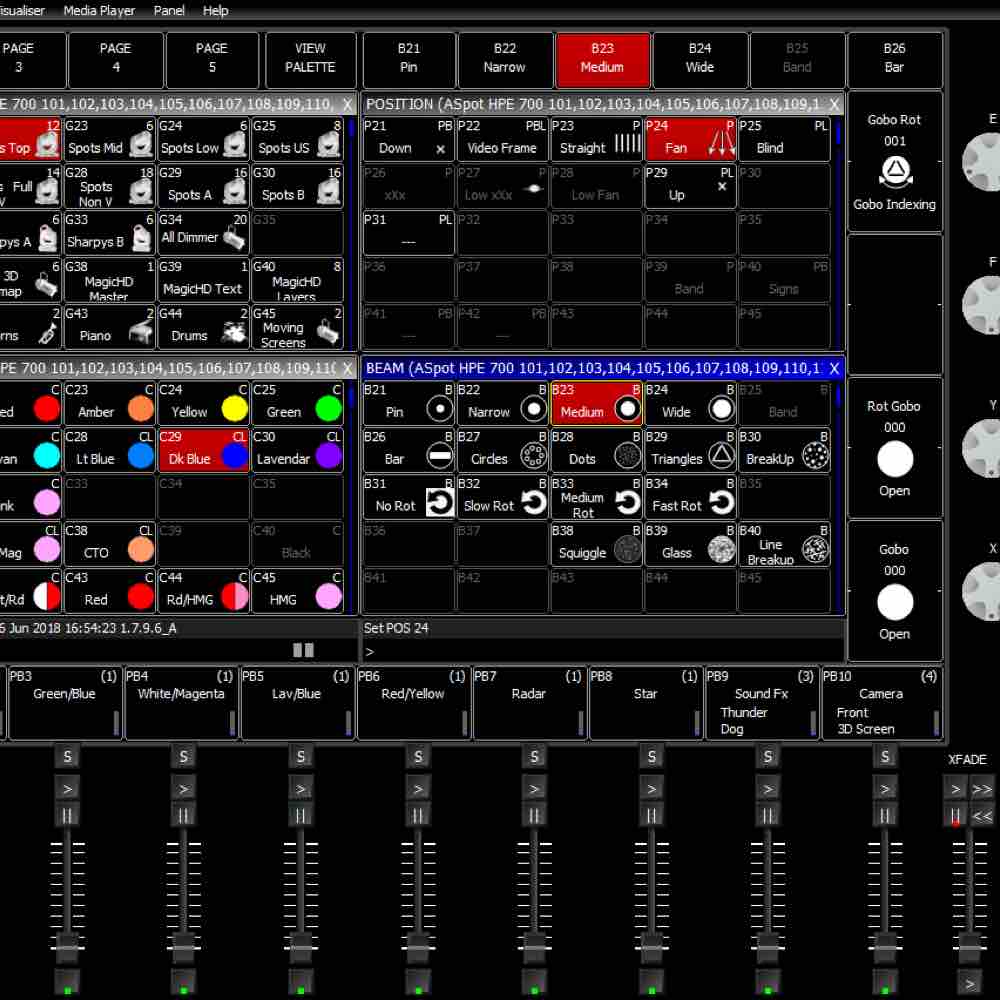Select the B24 Wide beam palette
The width and height of the screenshot is (1000, 1000).
tap(690, 403)
